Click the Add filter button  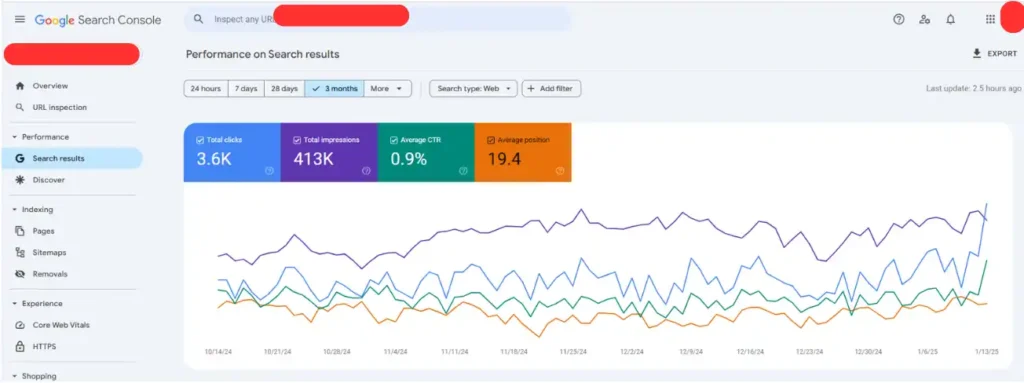[551, 89]
